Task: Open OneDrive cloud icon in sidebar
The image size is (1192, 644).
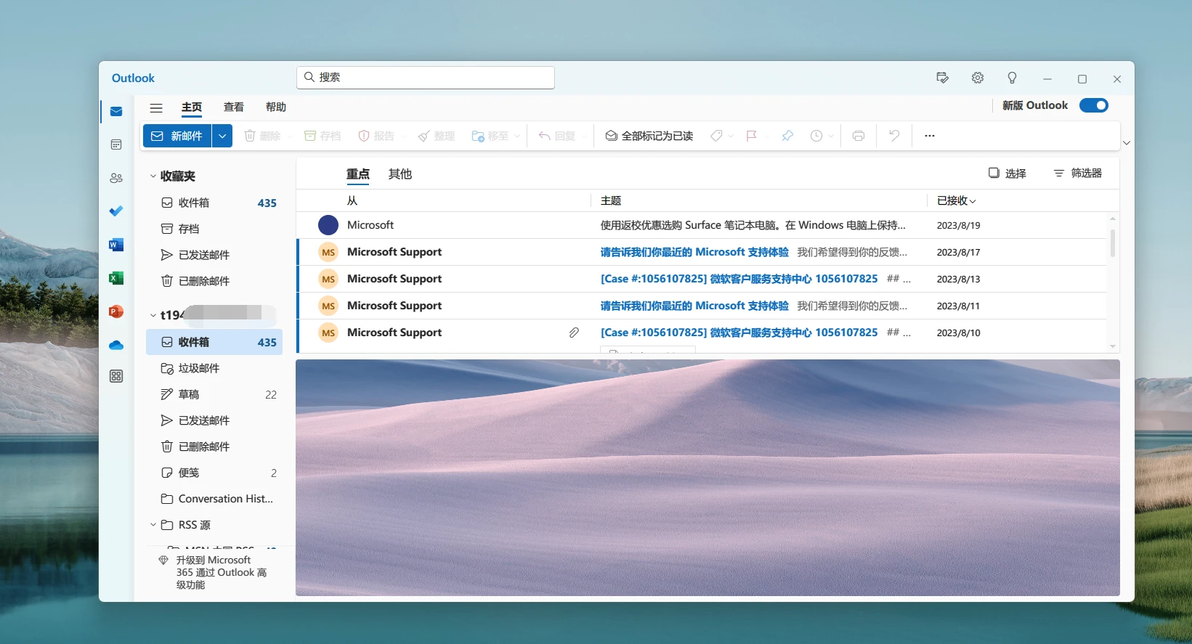Action: click(116, 345)
